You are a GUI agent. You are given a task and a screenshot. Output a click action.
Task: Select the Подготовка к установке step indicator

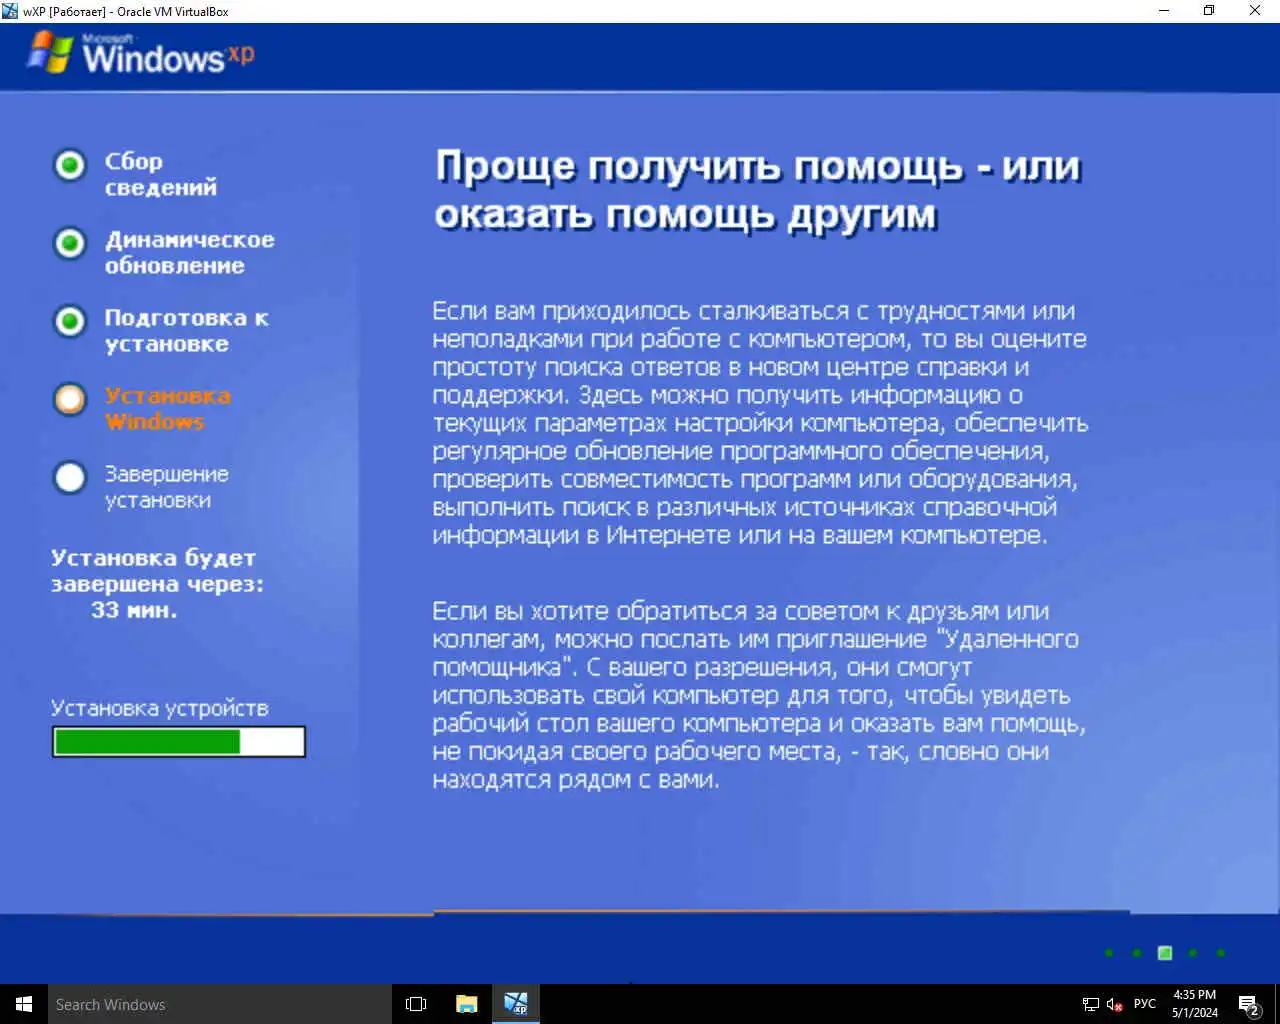pos(70,321)
